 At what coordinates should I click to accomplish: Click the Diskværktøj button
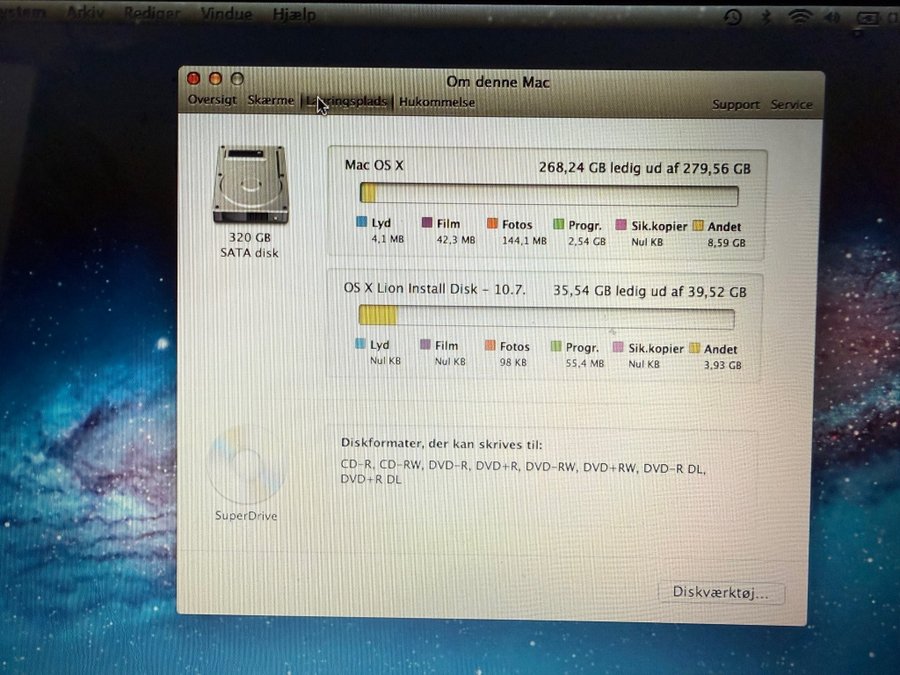(x=721, y=593)
